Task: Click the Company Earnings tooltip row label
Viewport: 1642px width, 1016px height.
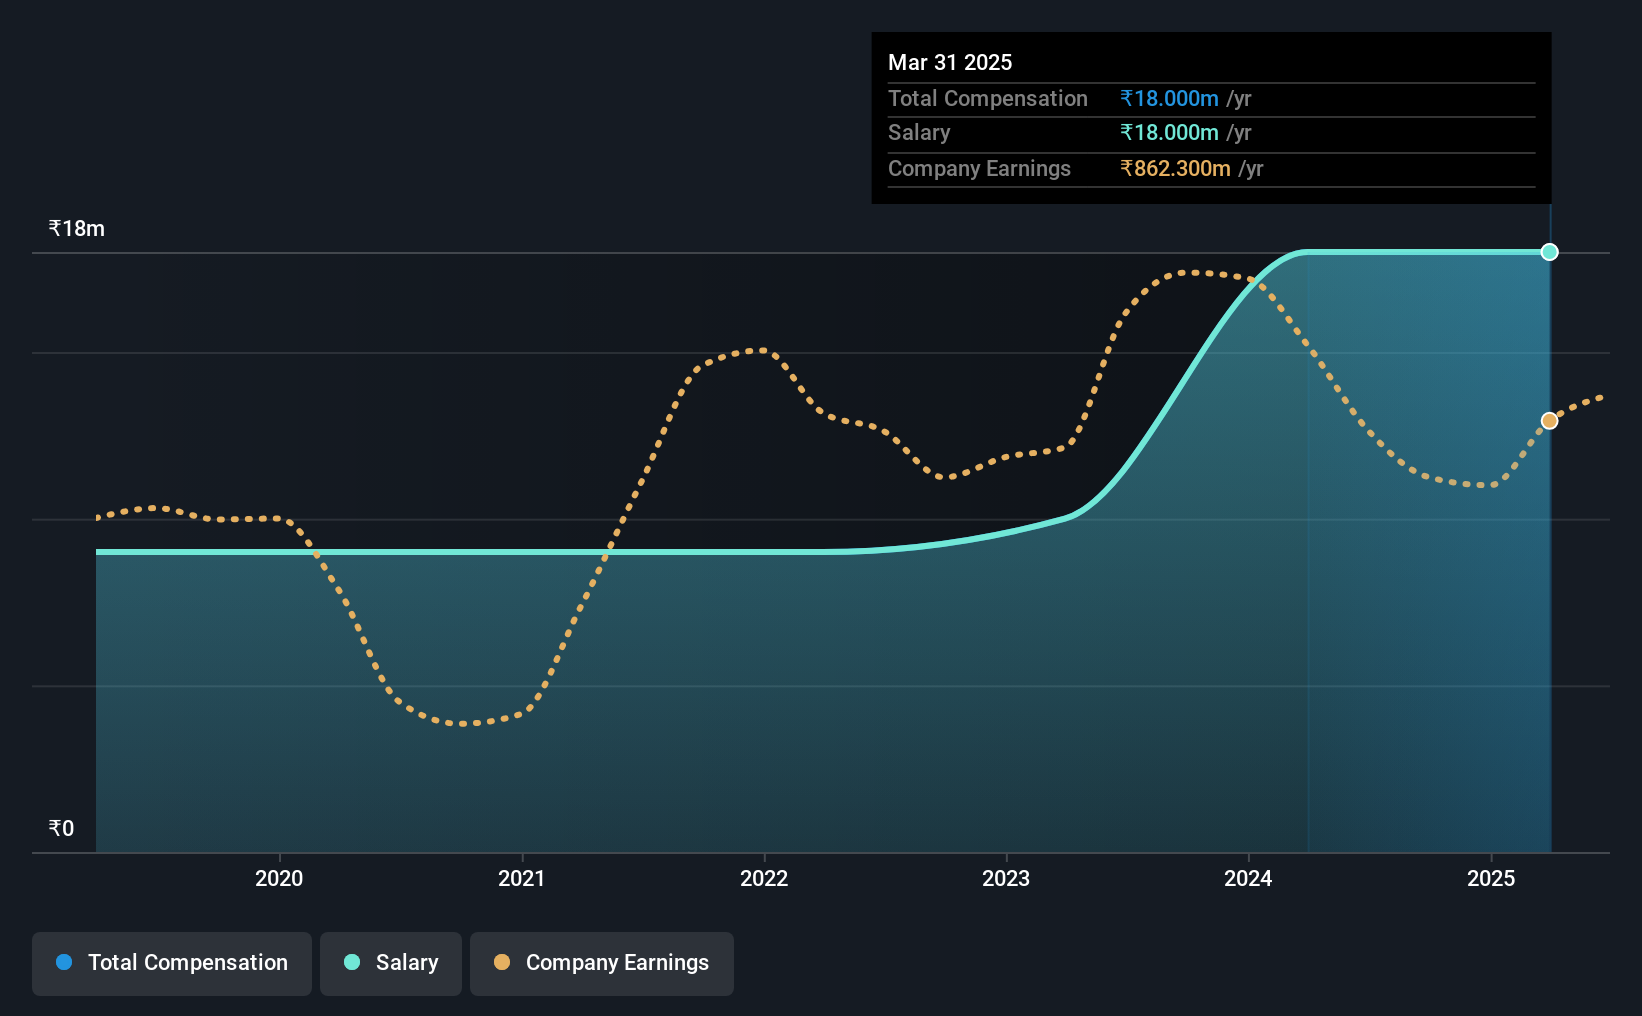Action: [979, 168]
